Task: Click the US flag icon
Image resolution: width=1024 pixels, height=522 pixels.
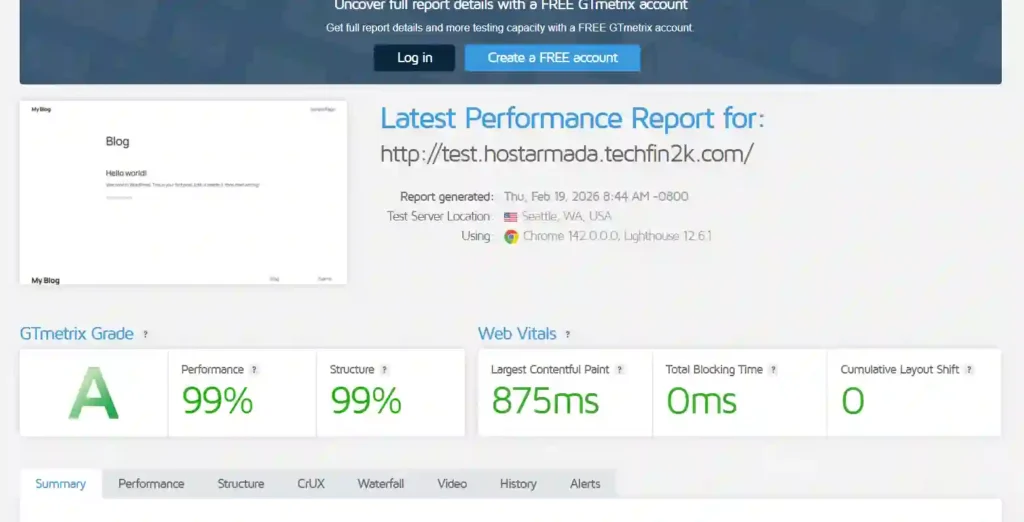Action: [511, 217]
